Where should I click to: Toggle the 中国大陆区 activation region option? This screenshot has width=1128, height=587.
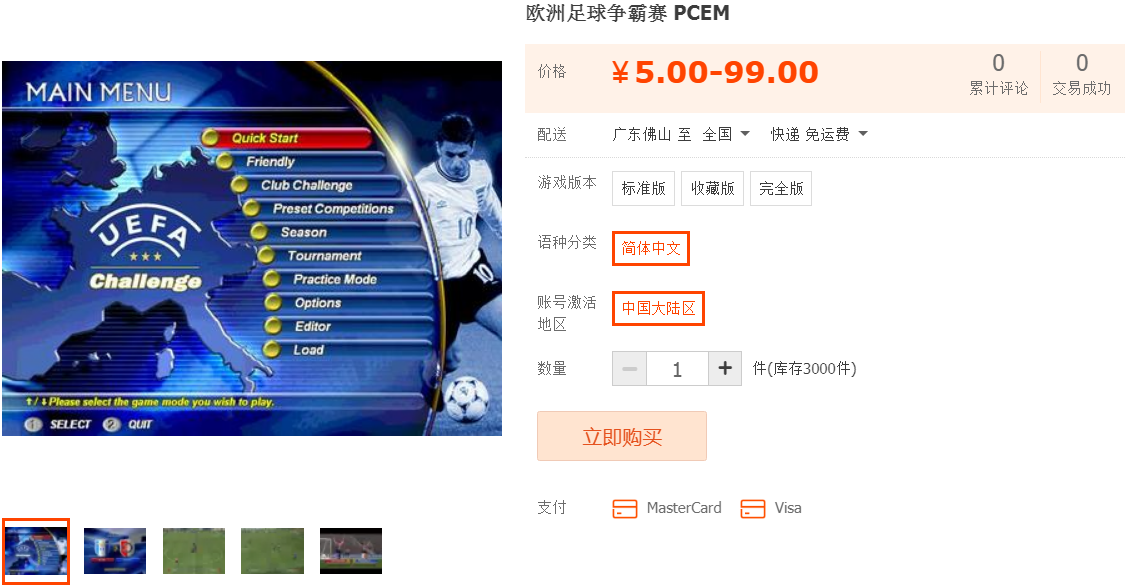[658, 309]
